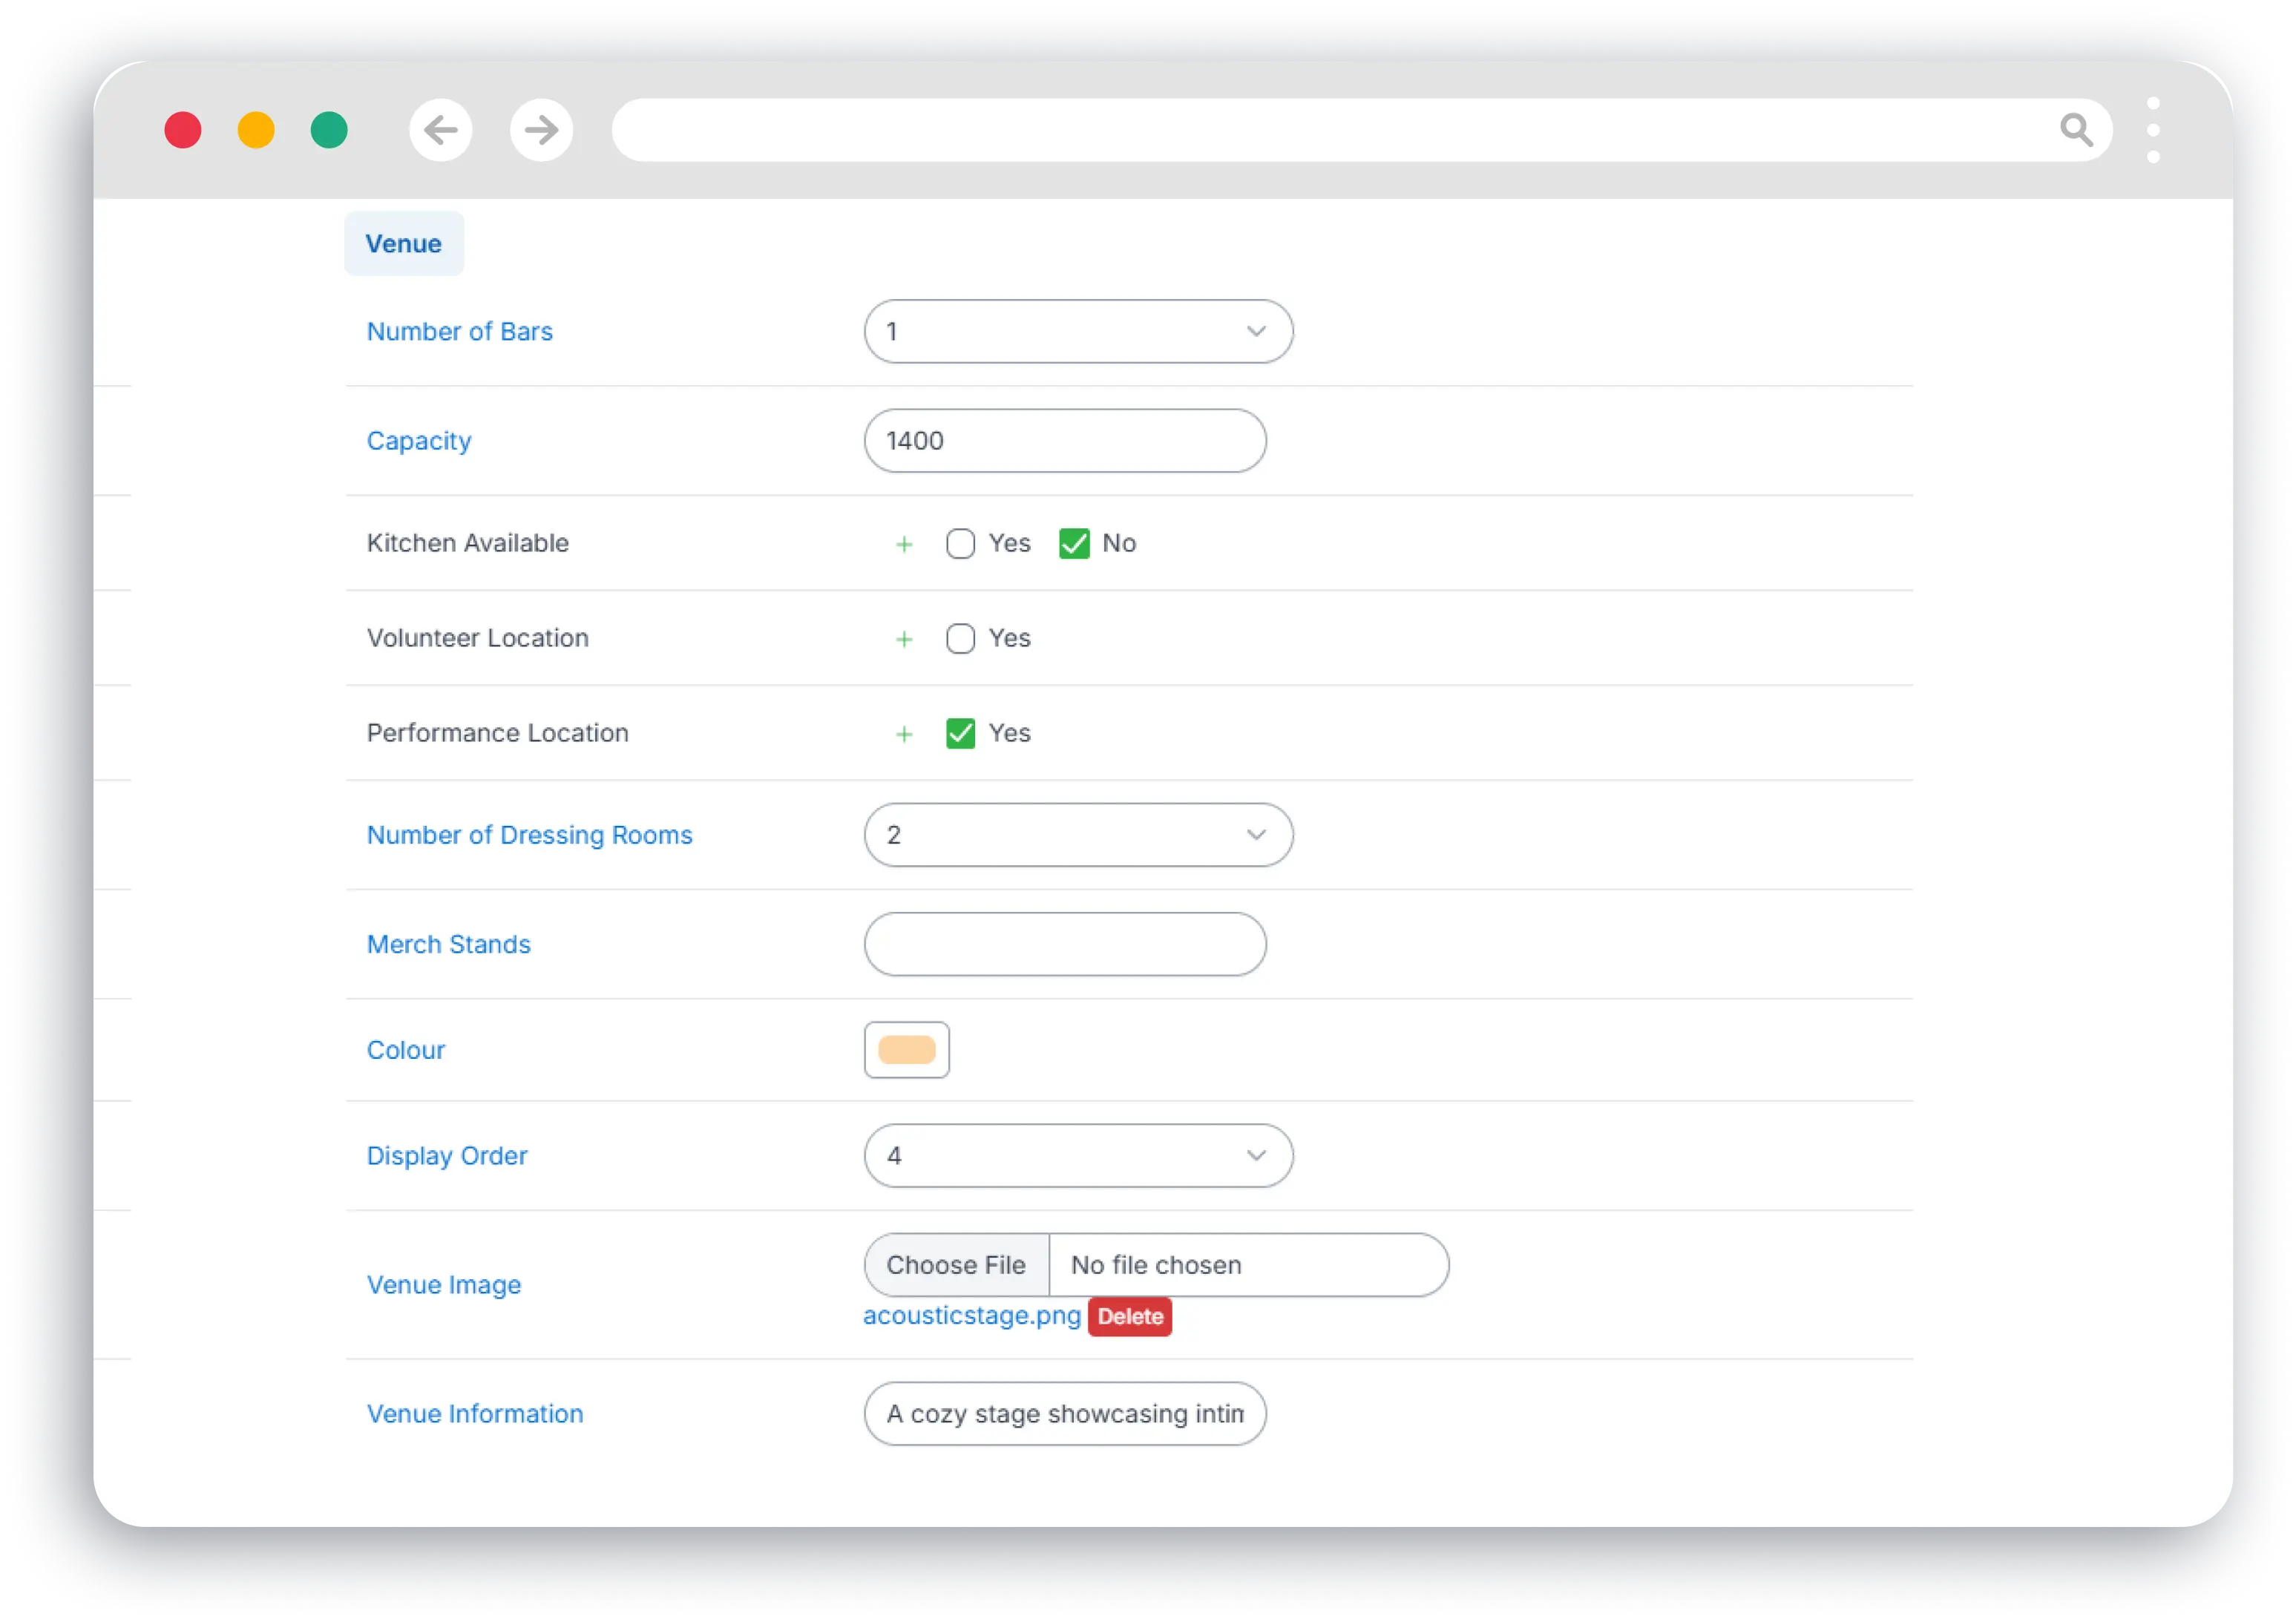Image resolution: width=2296 pixels, height=1622 pixels.
Task: Click the browser forward arrow button
Action: [x=541, y=130]
